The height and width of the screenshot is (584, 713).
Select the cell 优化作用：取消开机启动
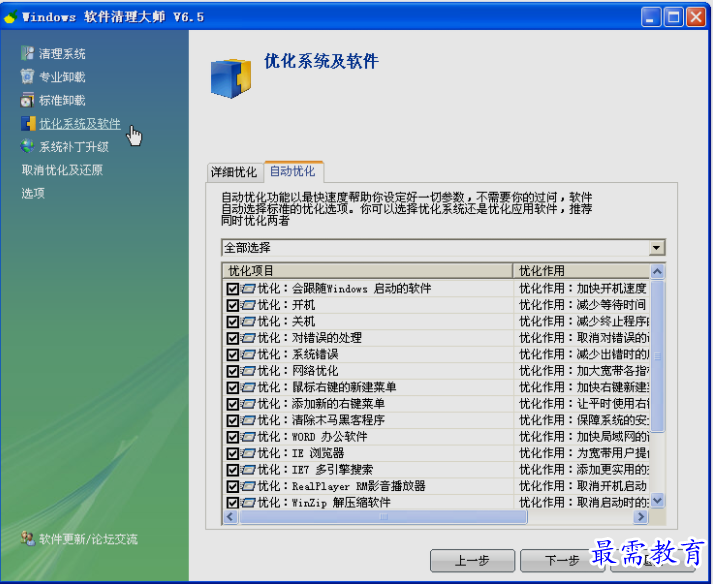coord(582,486)
